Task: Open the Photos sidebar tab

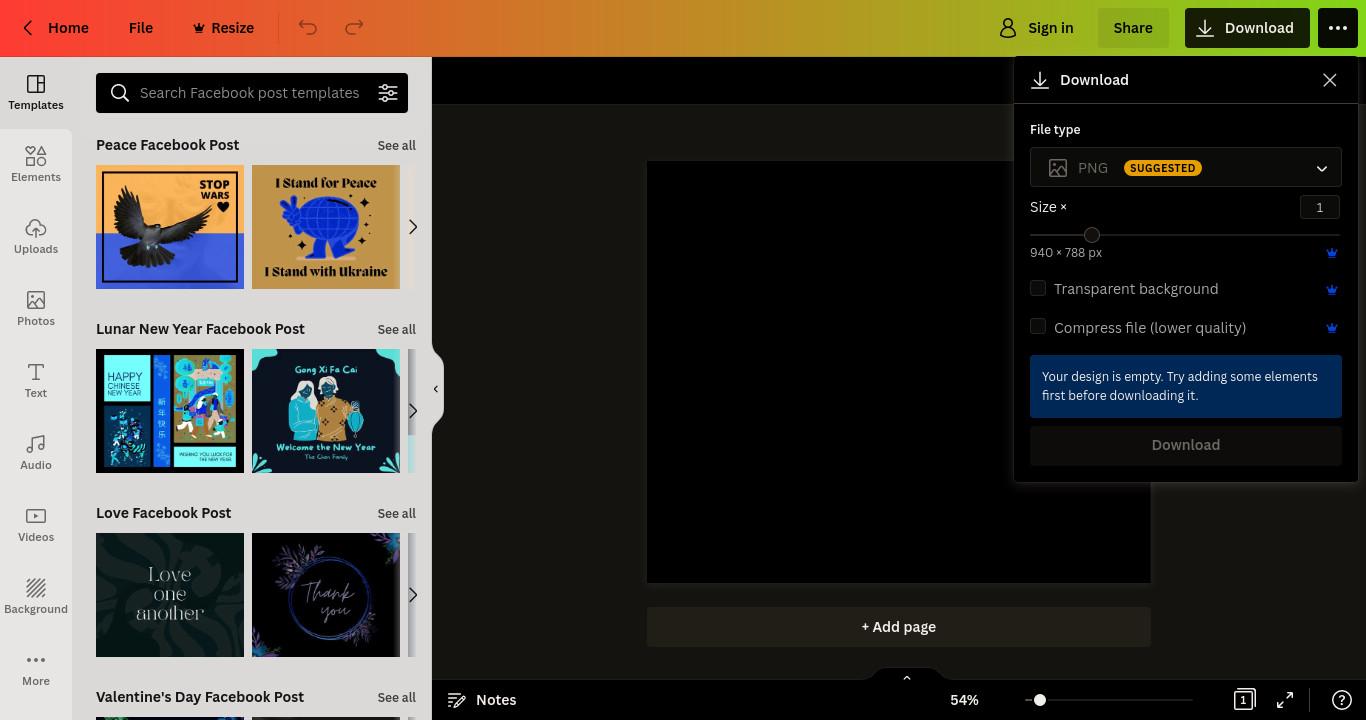Action: point(36,308)
